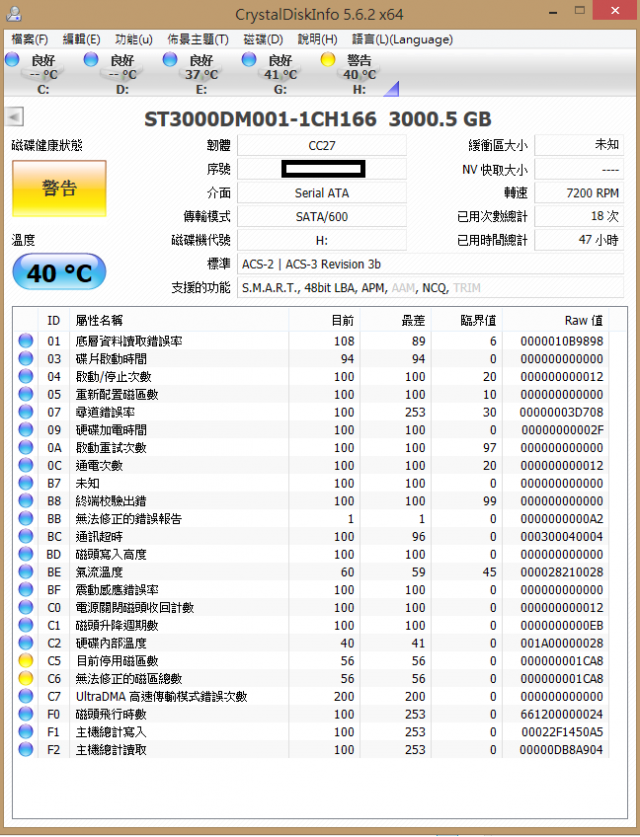Click the yellow 警告 health status button
640x837 pixels.
[59, 188]
